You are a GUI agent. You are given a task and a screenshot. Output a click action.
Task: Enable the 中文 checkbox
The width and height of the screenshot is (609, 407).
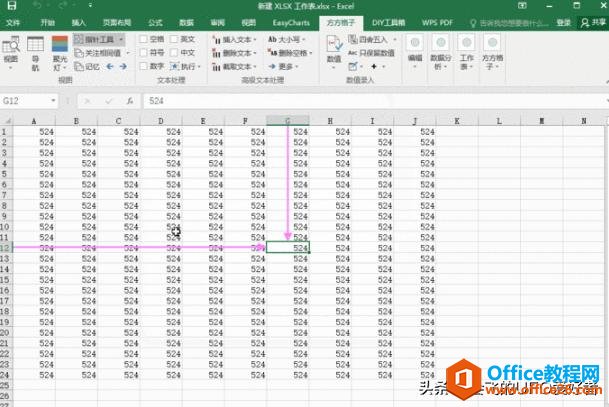[x=174, y=52]
